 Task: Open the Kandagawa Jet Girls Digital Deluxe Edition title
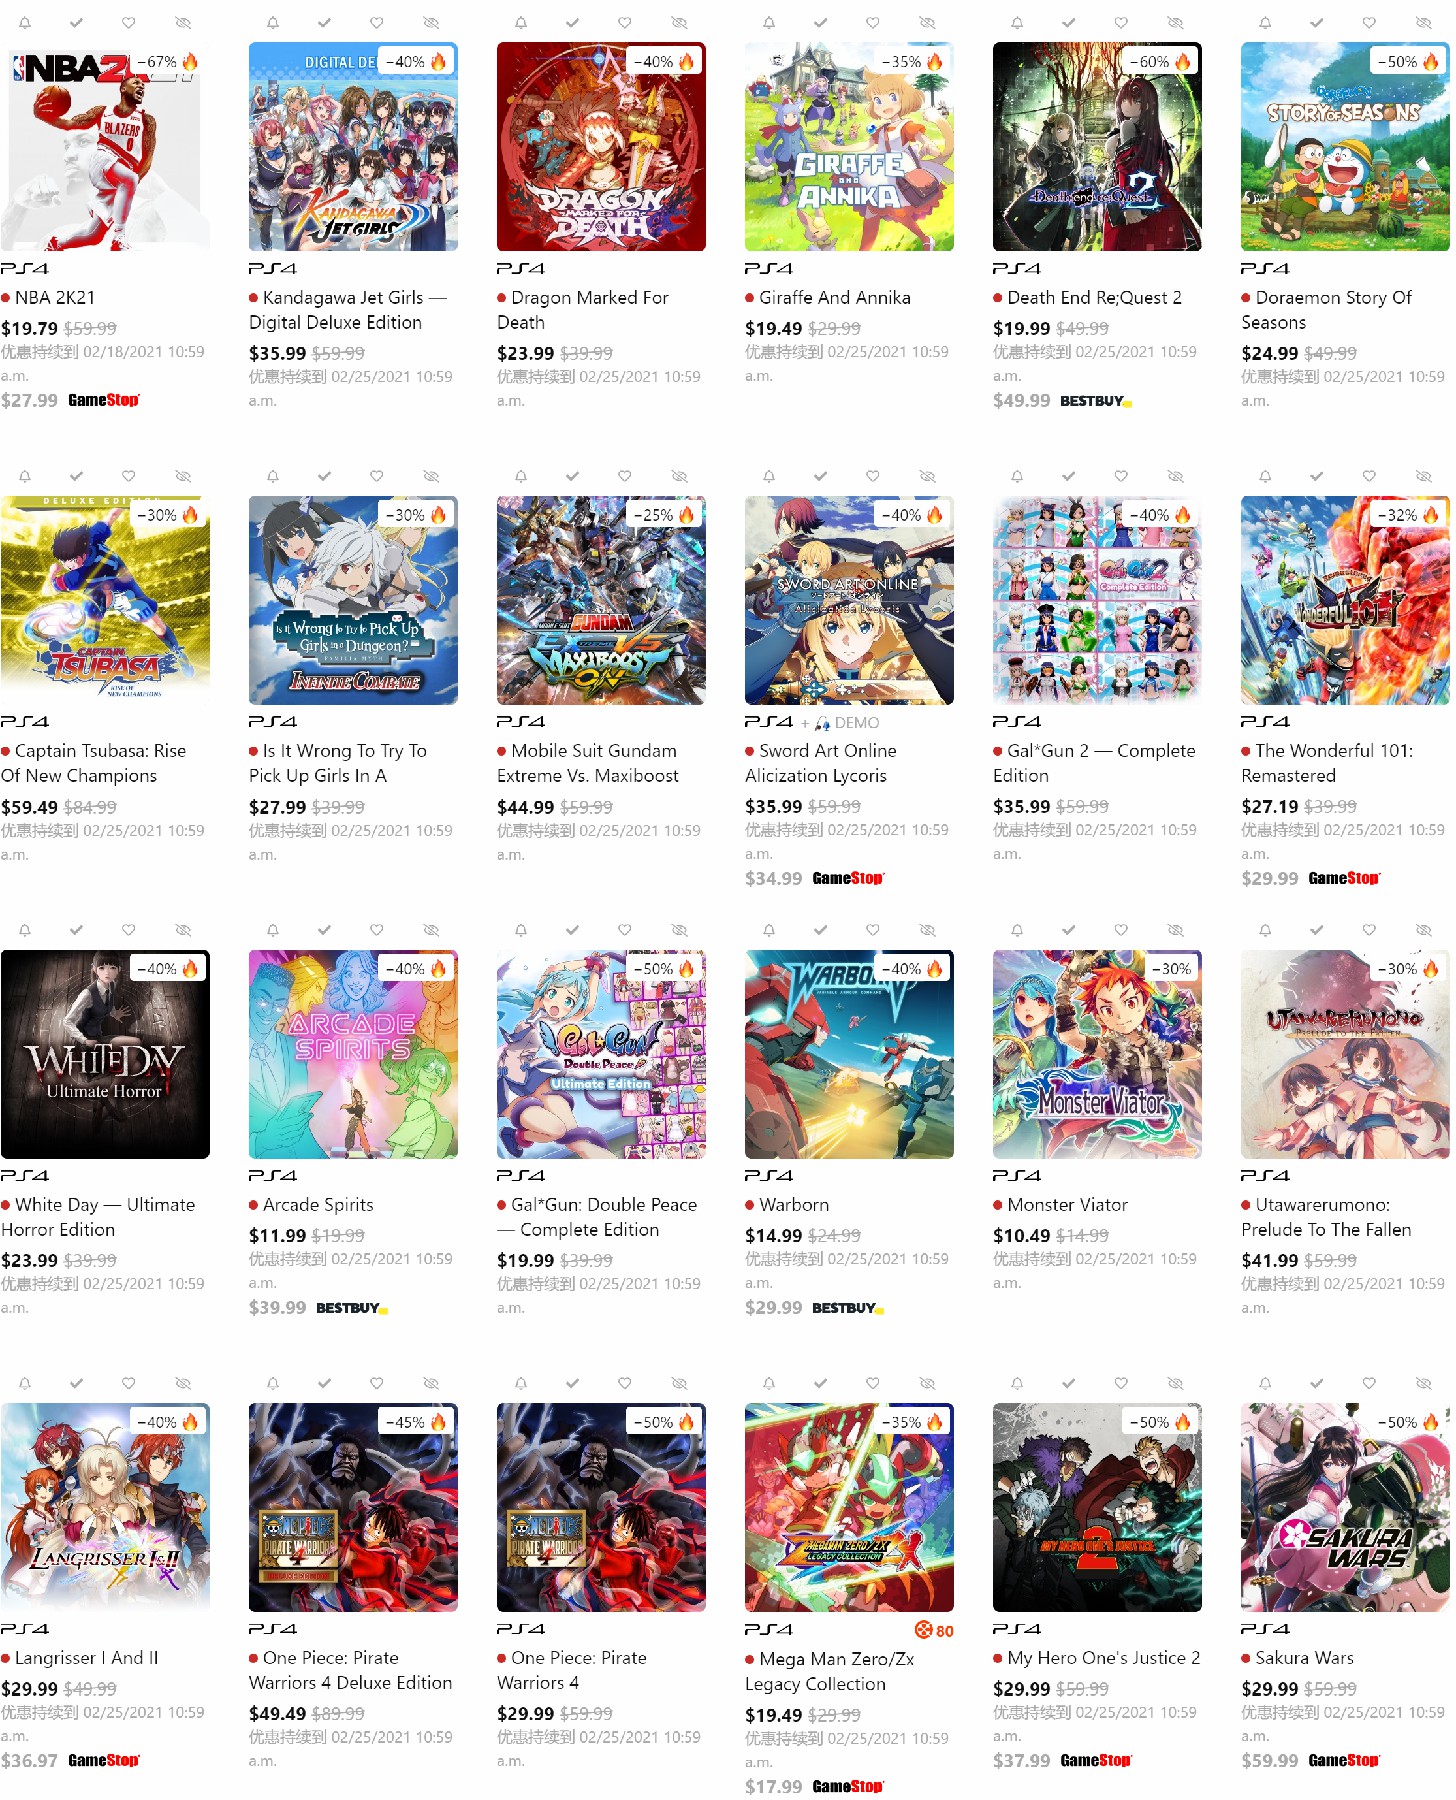coord(348,310)
